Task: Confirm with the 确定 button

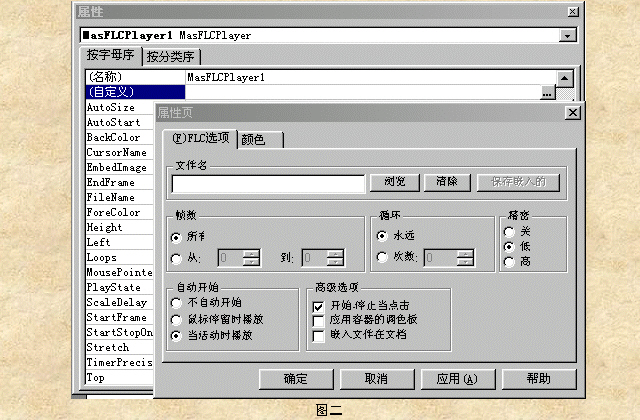Action: [x=295, y=379]
